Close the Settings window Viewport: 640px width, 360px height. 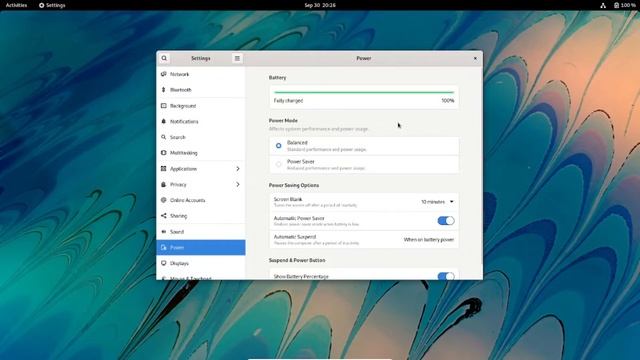[x=475, y=58]
